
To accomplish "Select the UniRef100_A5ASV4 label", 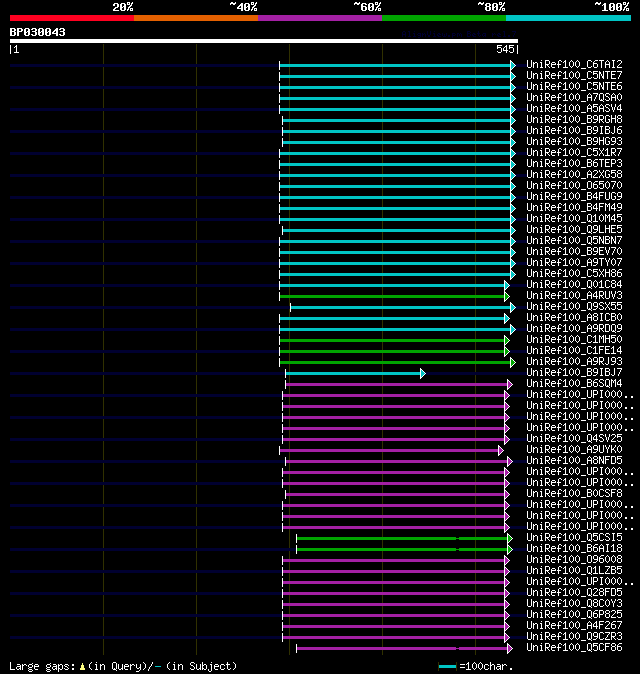I will pyautogui.click(x=574, y=108).
